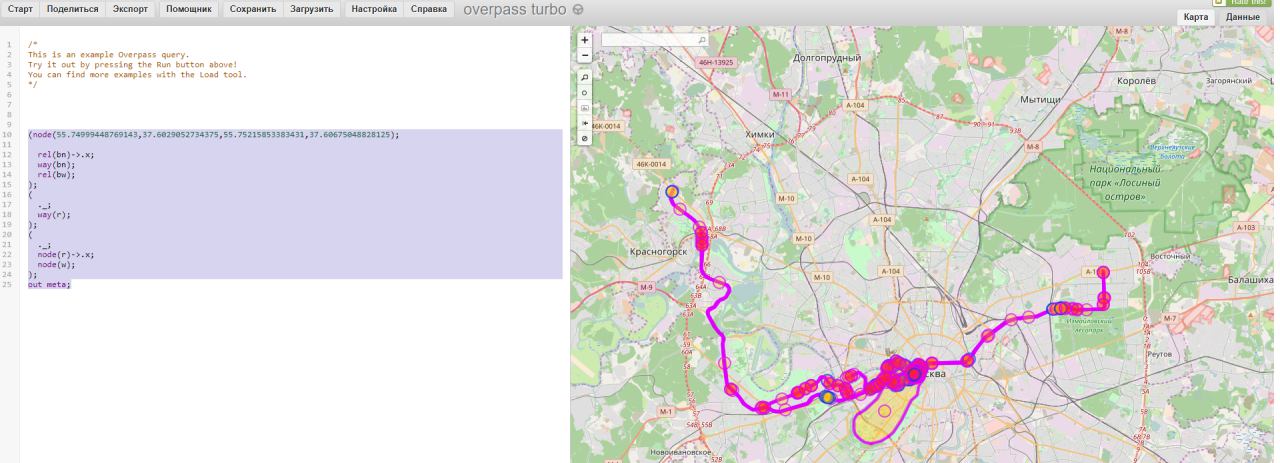Click the M-11 road shield

pos(781,94)
